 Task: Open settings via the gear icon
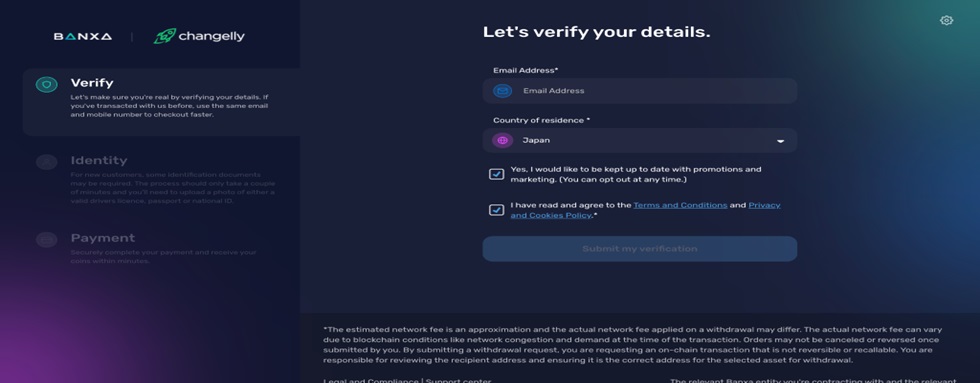click(946, 21)
